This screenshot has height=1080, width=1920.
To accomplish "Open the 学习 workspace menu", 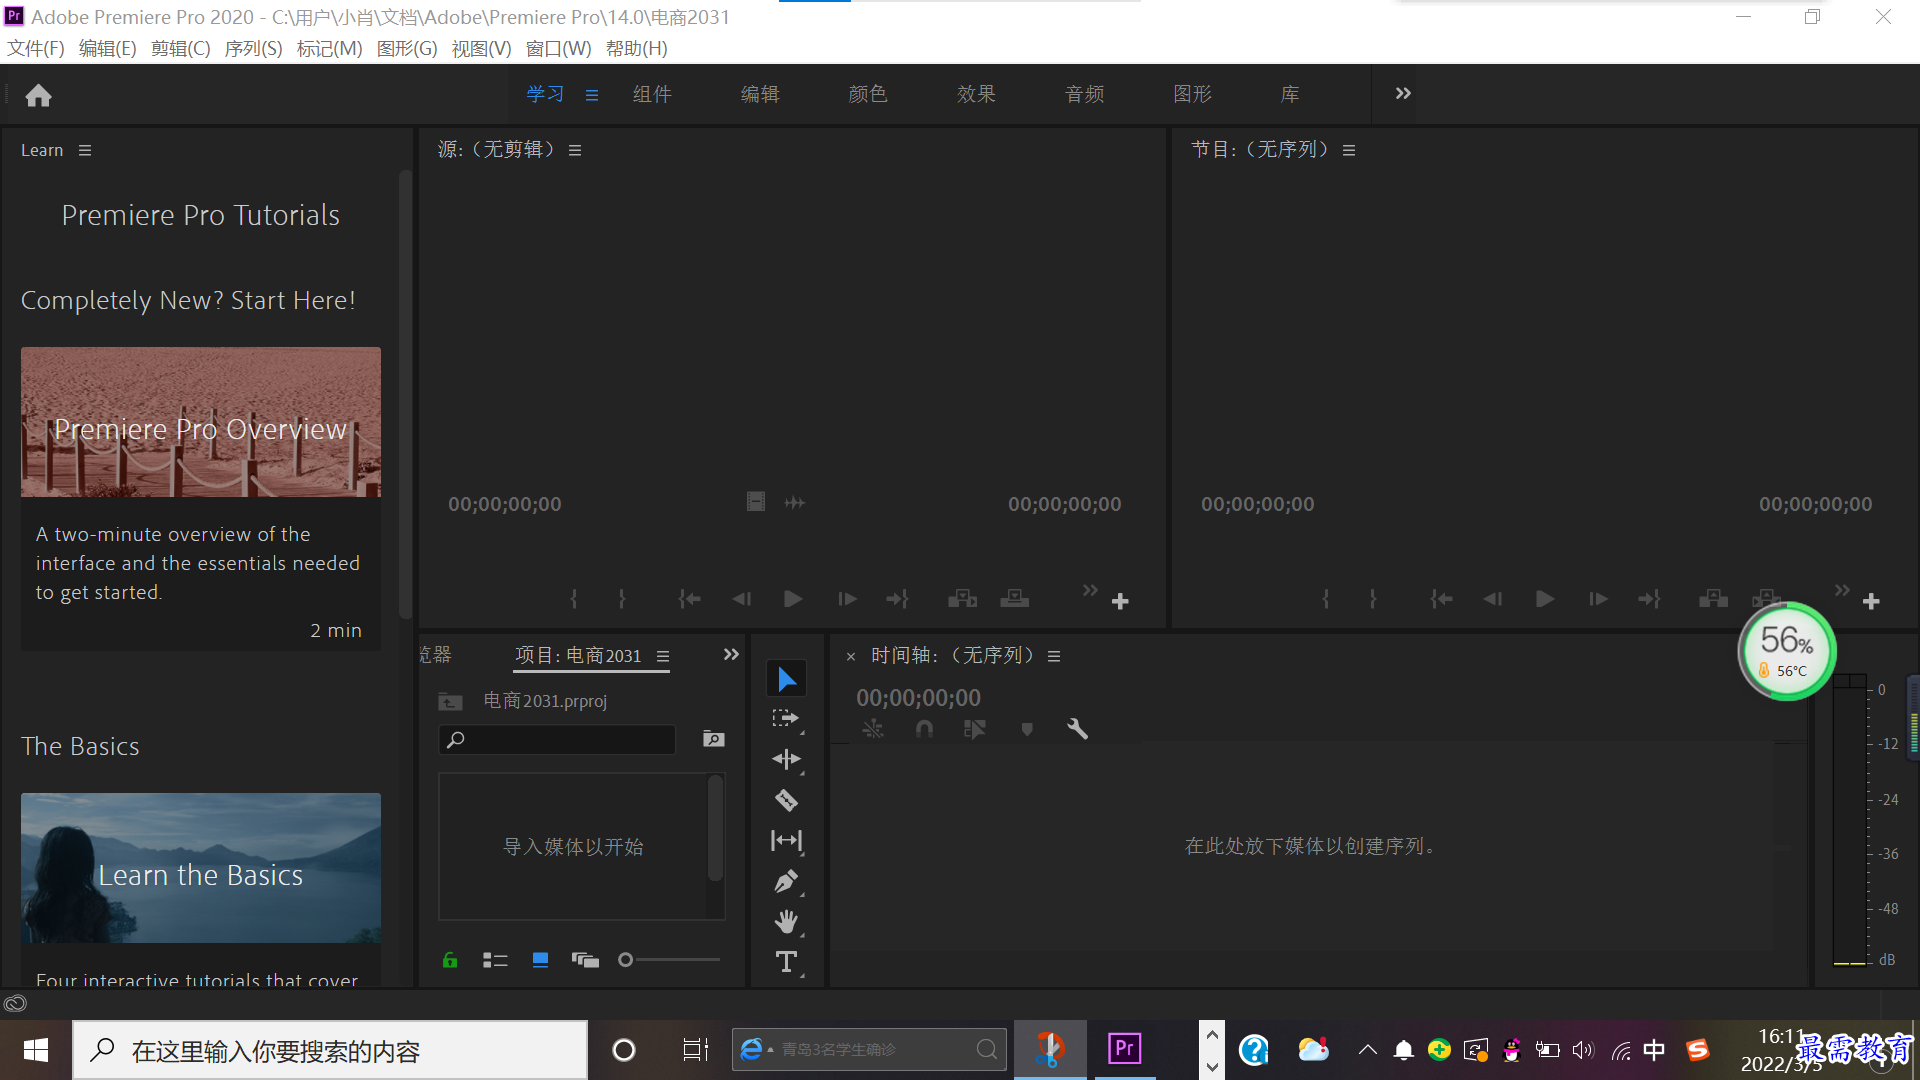I will coord(592,95).
